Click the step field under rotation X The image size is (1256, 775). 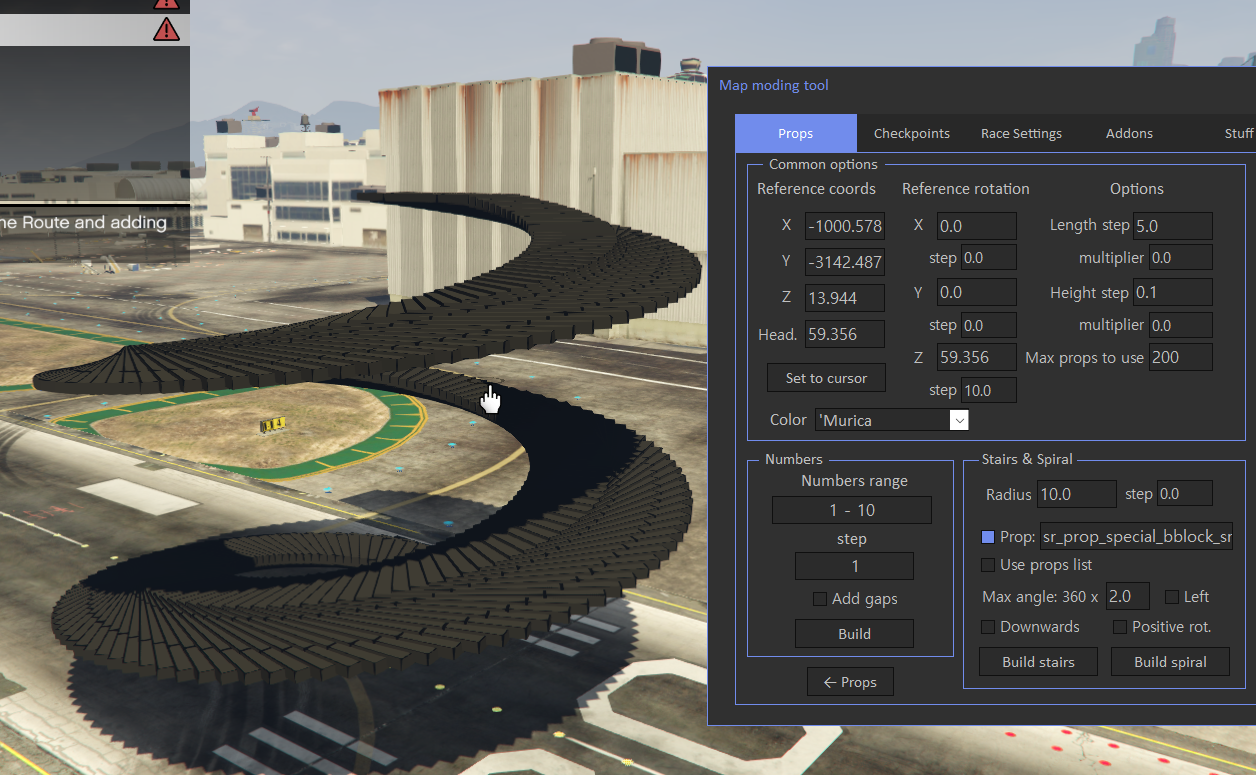tap(989, 258)
